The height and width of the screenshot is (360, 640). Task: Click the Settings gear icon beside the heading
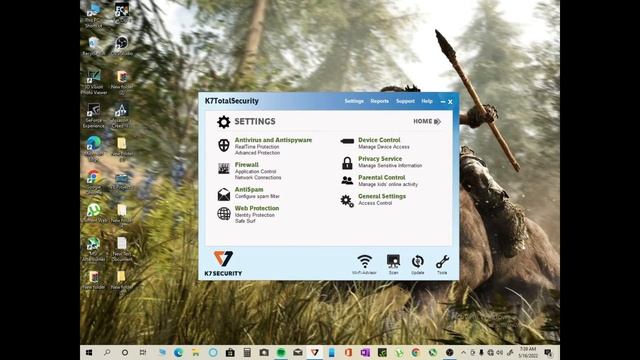click(223, 122)
